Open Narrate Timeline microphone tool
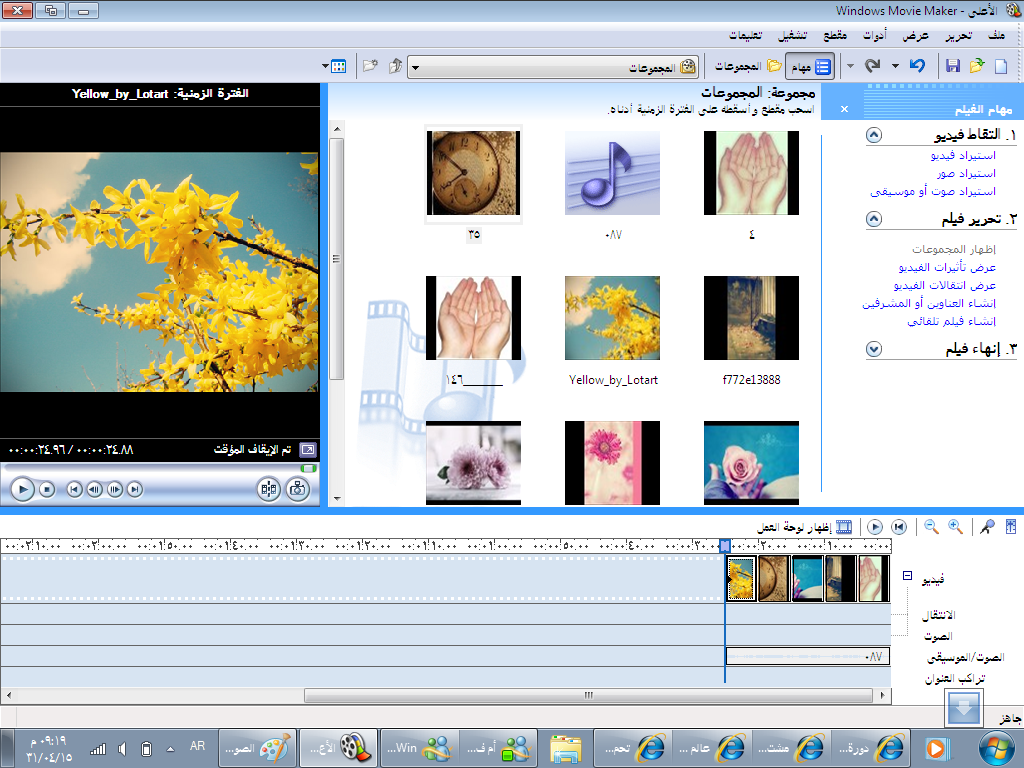This screenshot has width=1024, height=768. (x=988, y=527)
